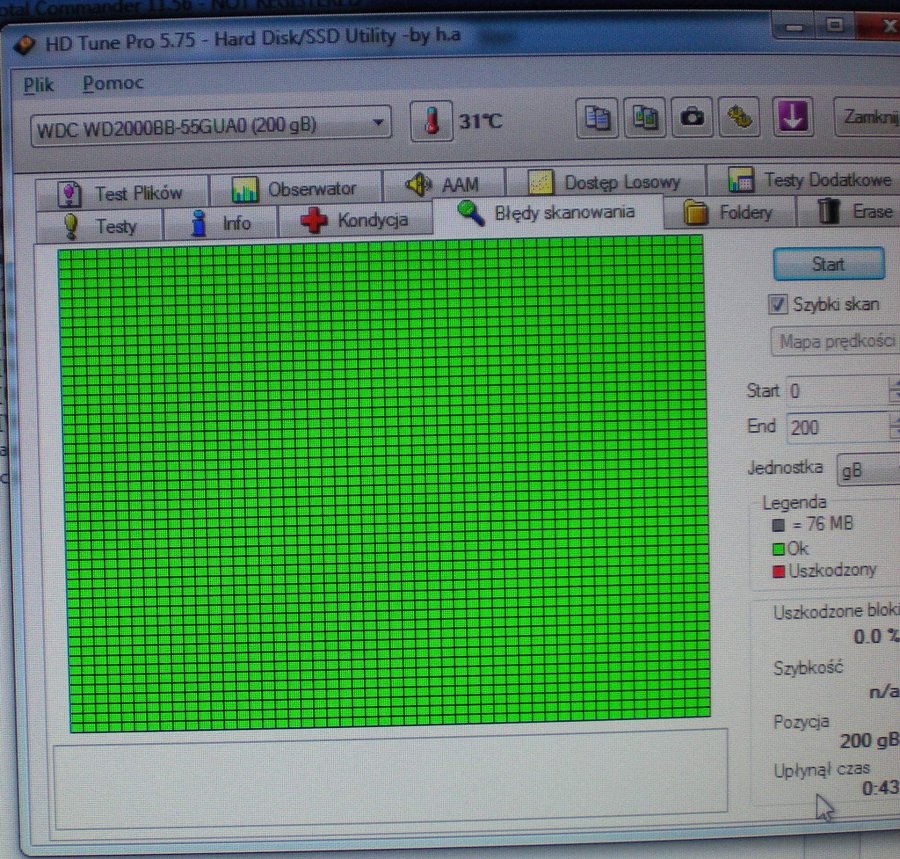Click the HD Tune Pro title bar icon
This screenshot has width=900, height=859.
[x=27, y=45]
